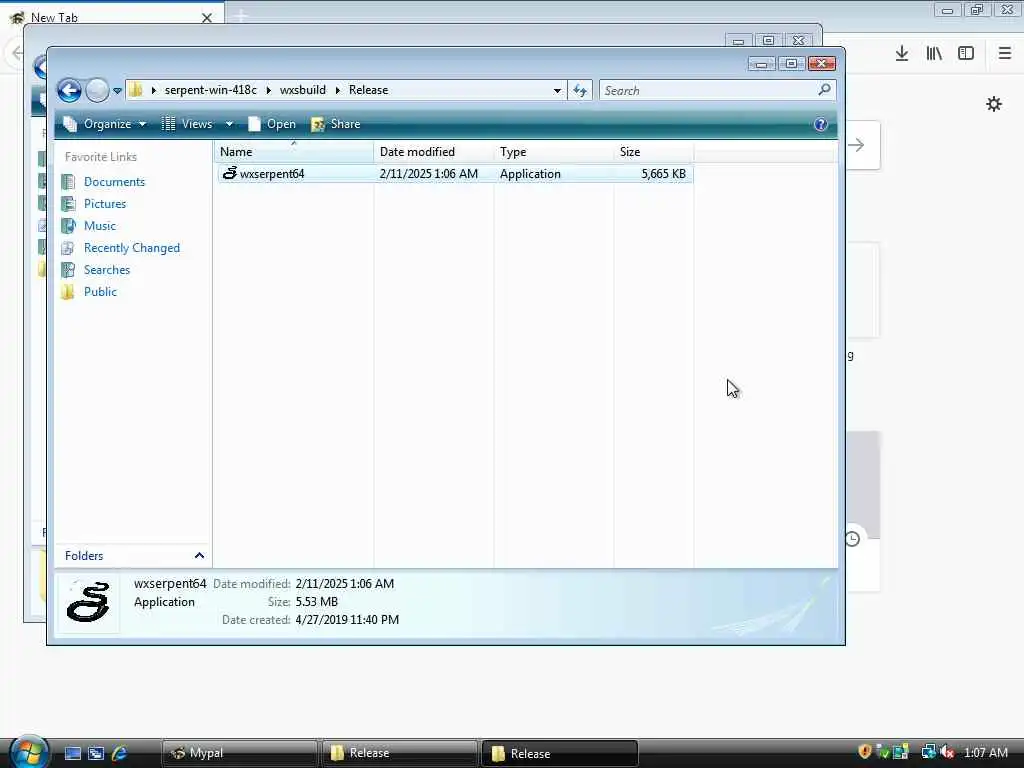Open Recently Changed in Favorite Links
This screenshot has width=1024, height=768.
point(131,248)
